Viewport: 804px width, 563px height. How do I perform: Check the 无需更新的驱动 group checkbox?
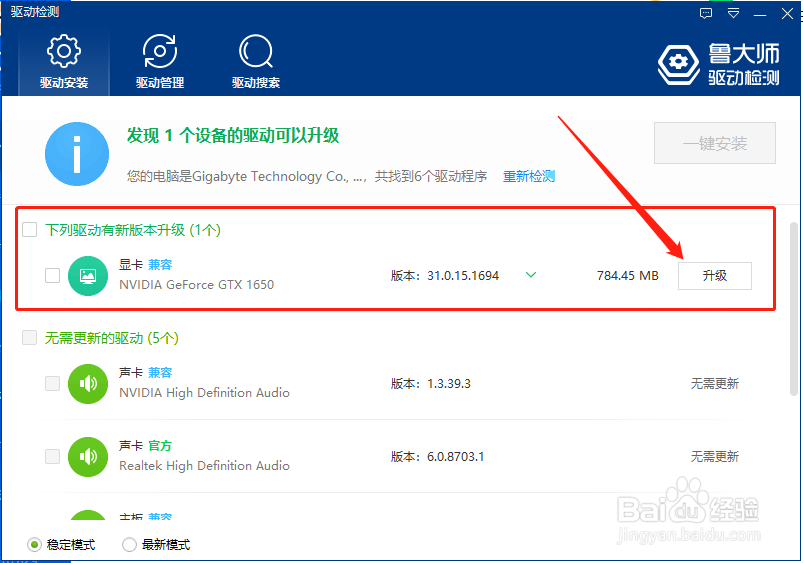click(x=30, y=338)
